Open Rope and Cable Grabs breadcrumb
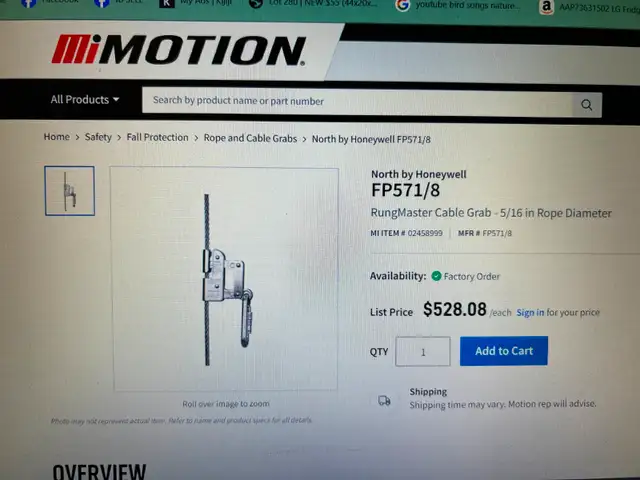 [x=250, y=138]
